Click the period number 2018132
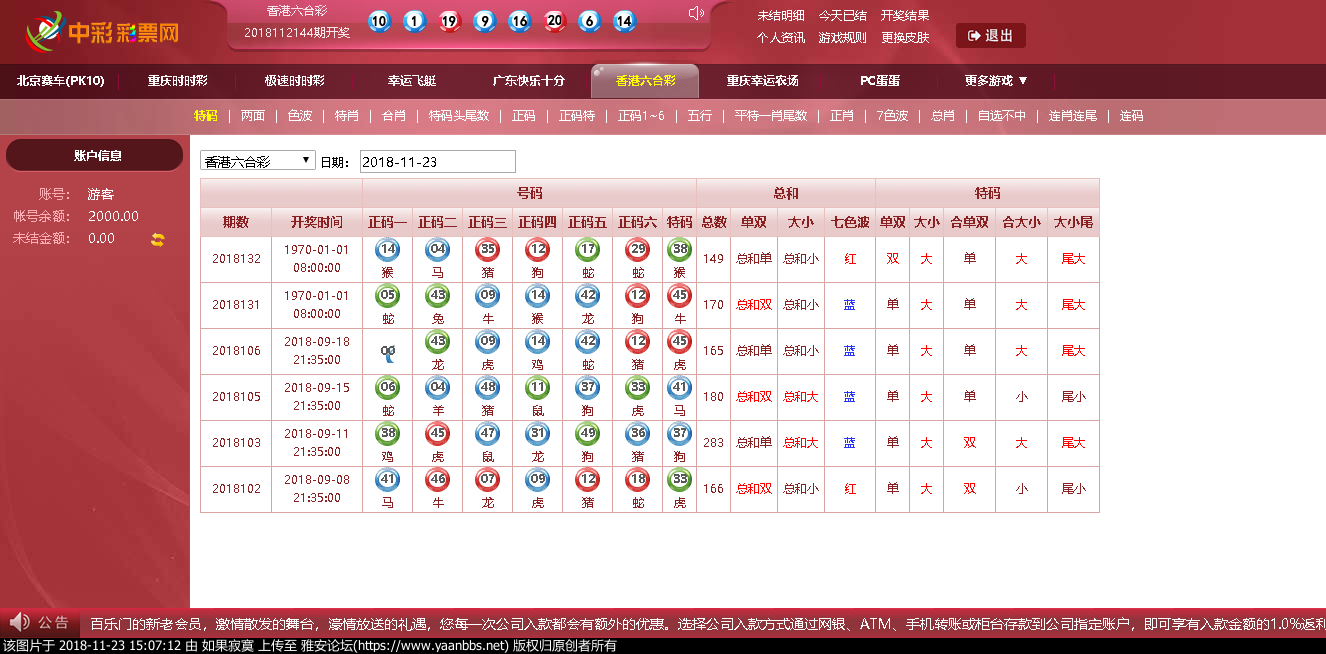Viewport: 1326px width, 654px height. pyautogui.click(x=236, y=259)
